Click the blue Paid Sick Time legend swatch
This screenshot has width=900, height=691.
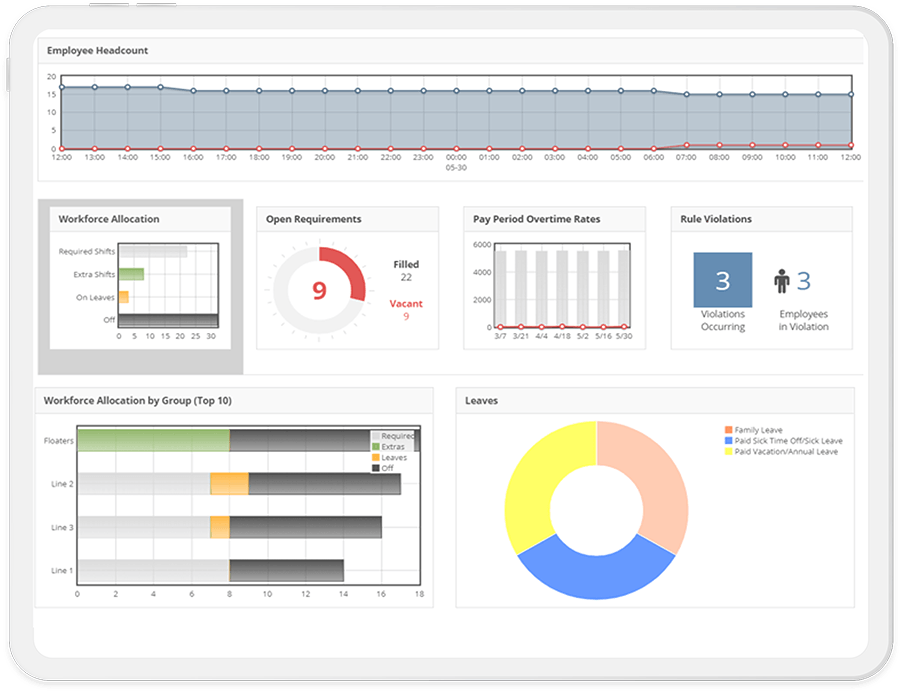(x=728, y=441)
